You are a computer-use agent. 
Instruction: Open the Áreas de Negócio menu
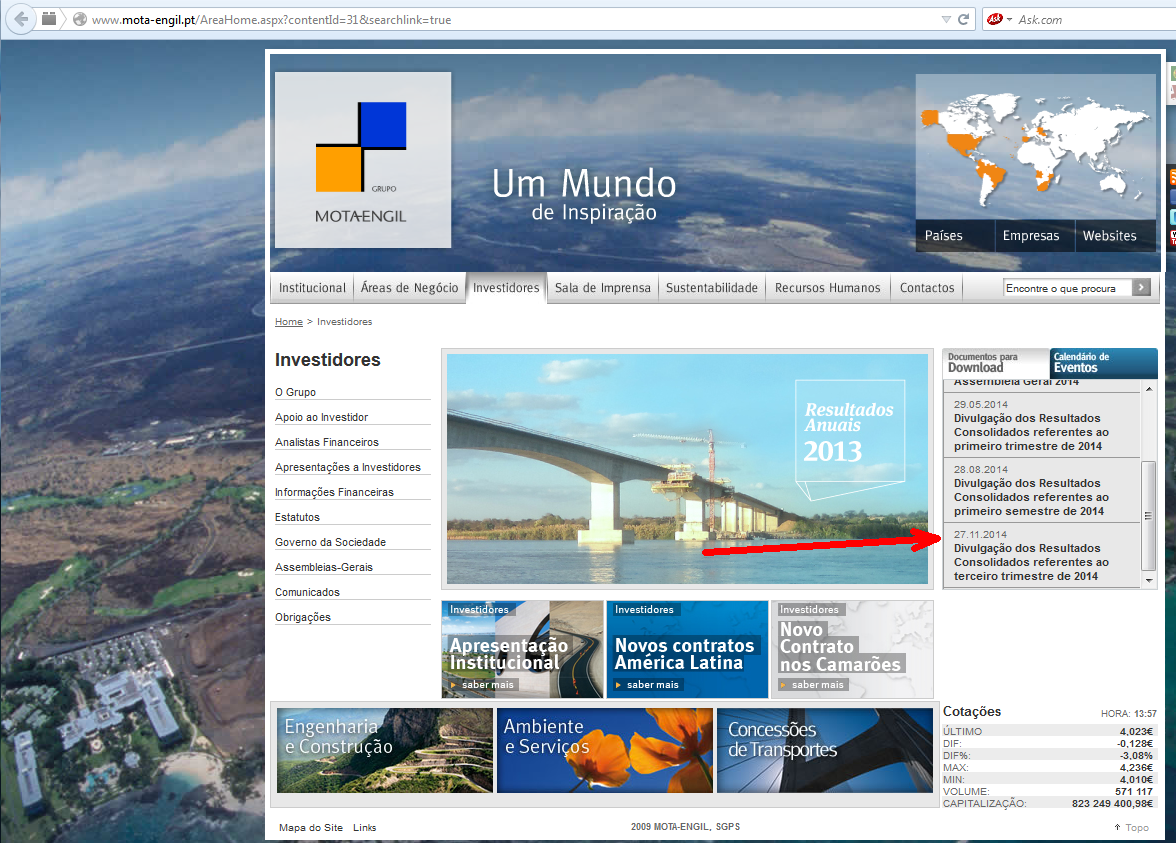click(410, 288)
